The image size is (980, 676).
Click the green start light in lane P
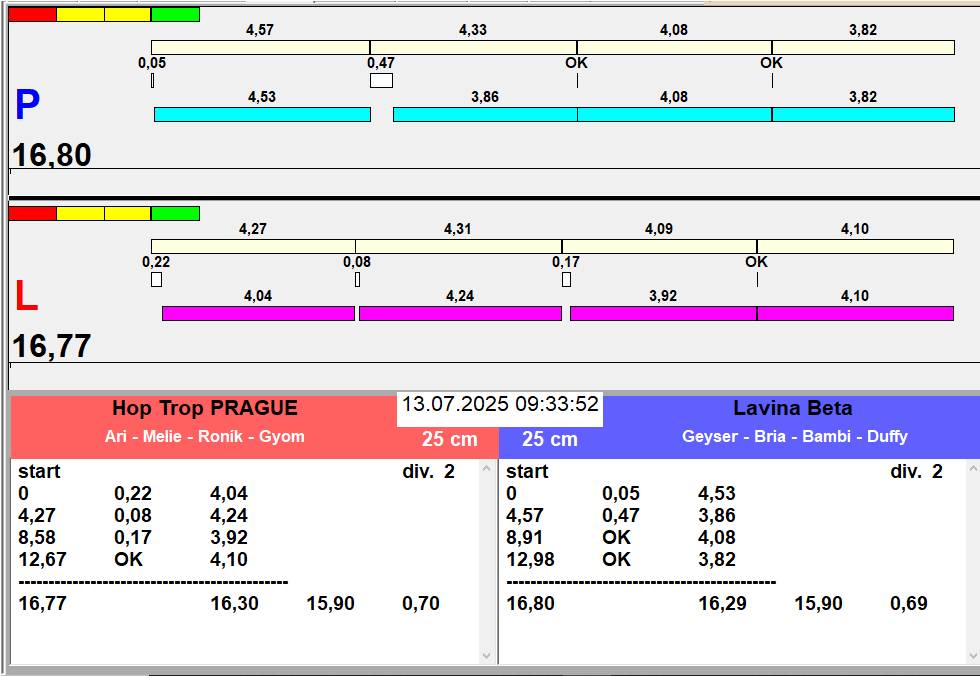(175, 14)
